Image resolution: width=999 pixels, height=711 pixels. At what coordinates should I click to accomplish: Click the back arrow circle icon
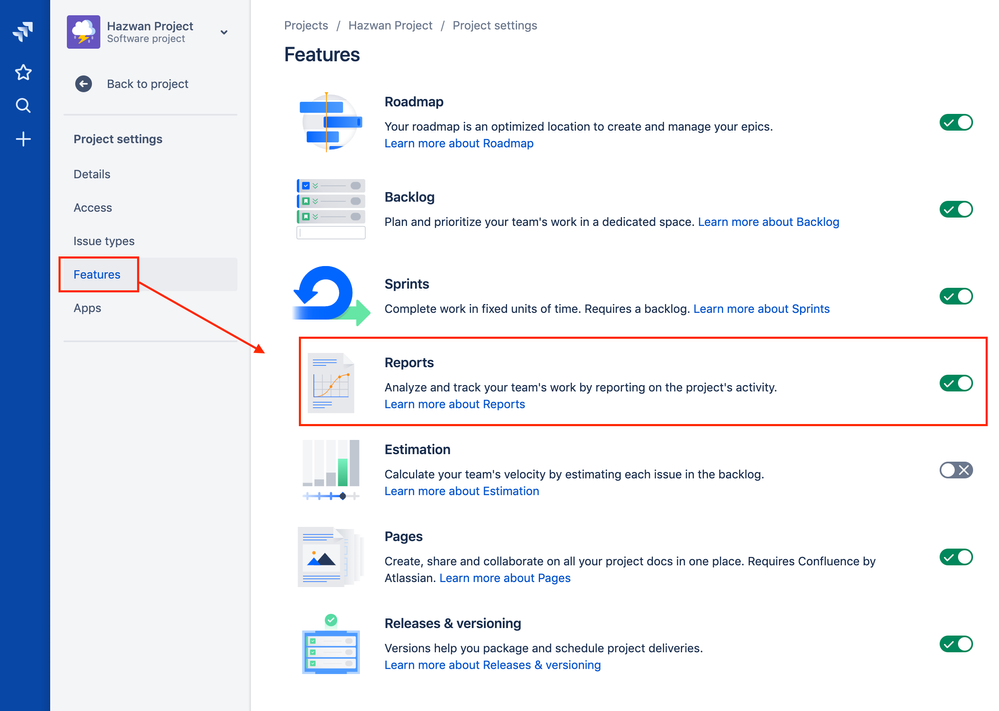(x=83, y=84)
